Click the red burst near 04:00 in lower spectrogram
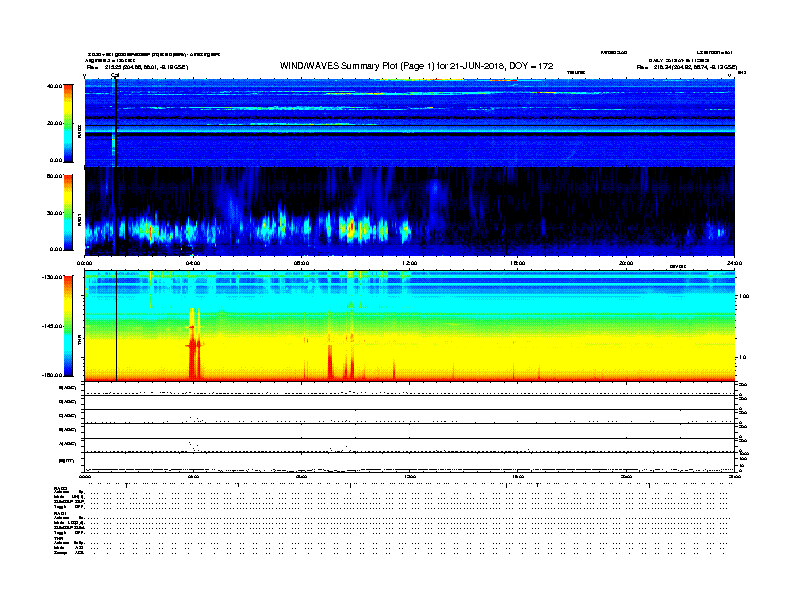The width and height of the screenshot is (792, 612). coord(194,345)
